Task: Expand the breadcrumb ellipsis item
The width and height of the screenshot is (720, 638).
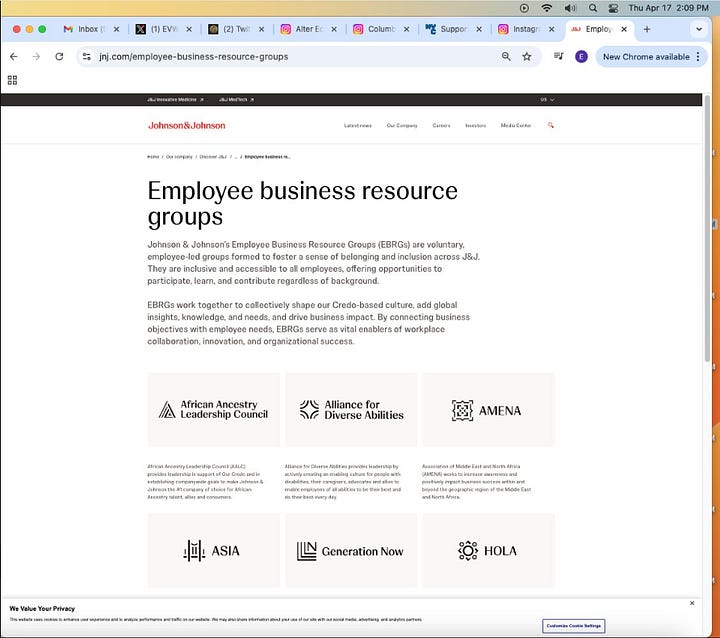Action: (236, 157)
